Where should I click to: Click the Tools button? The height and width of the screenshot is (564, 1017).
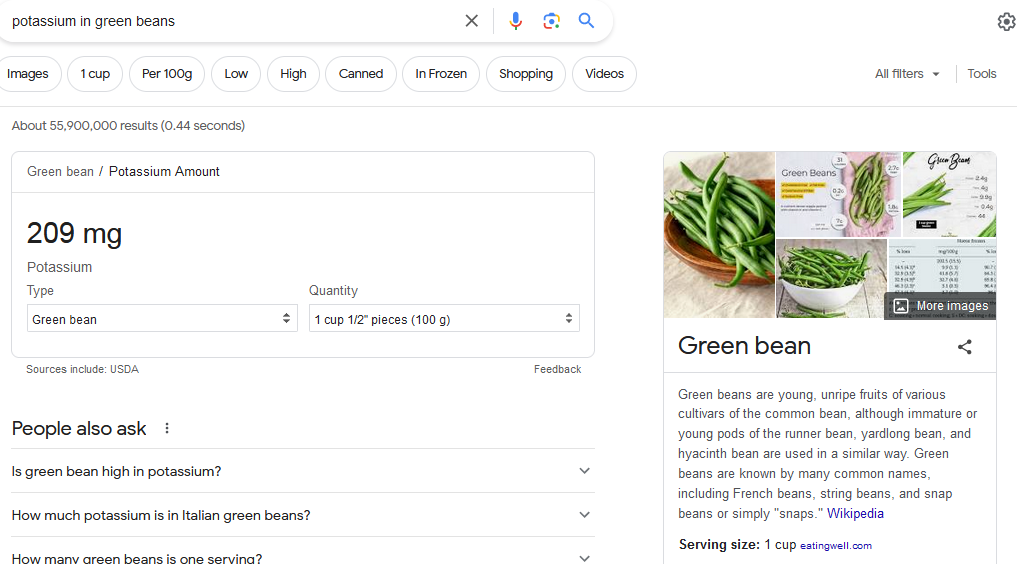(x=981, y=74)
